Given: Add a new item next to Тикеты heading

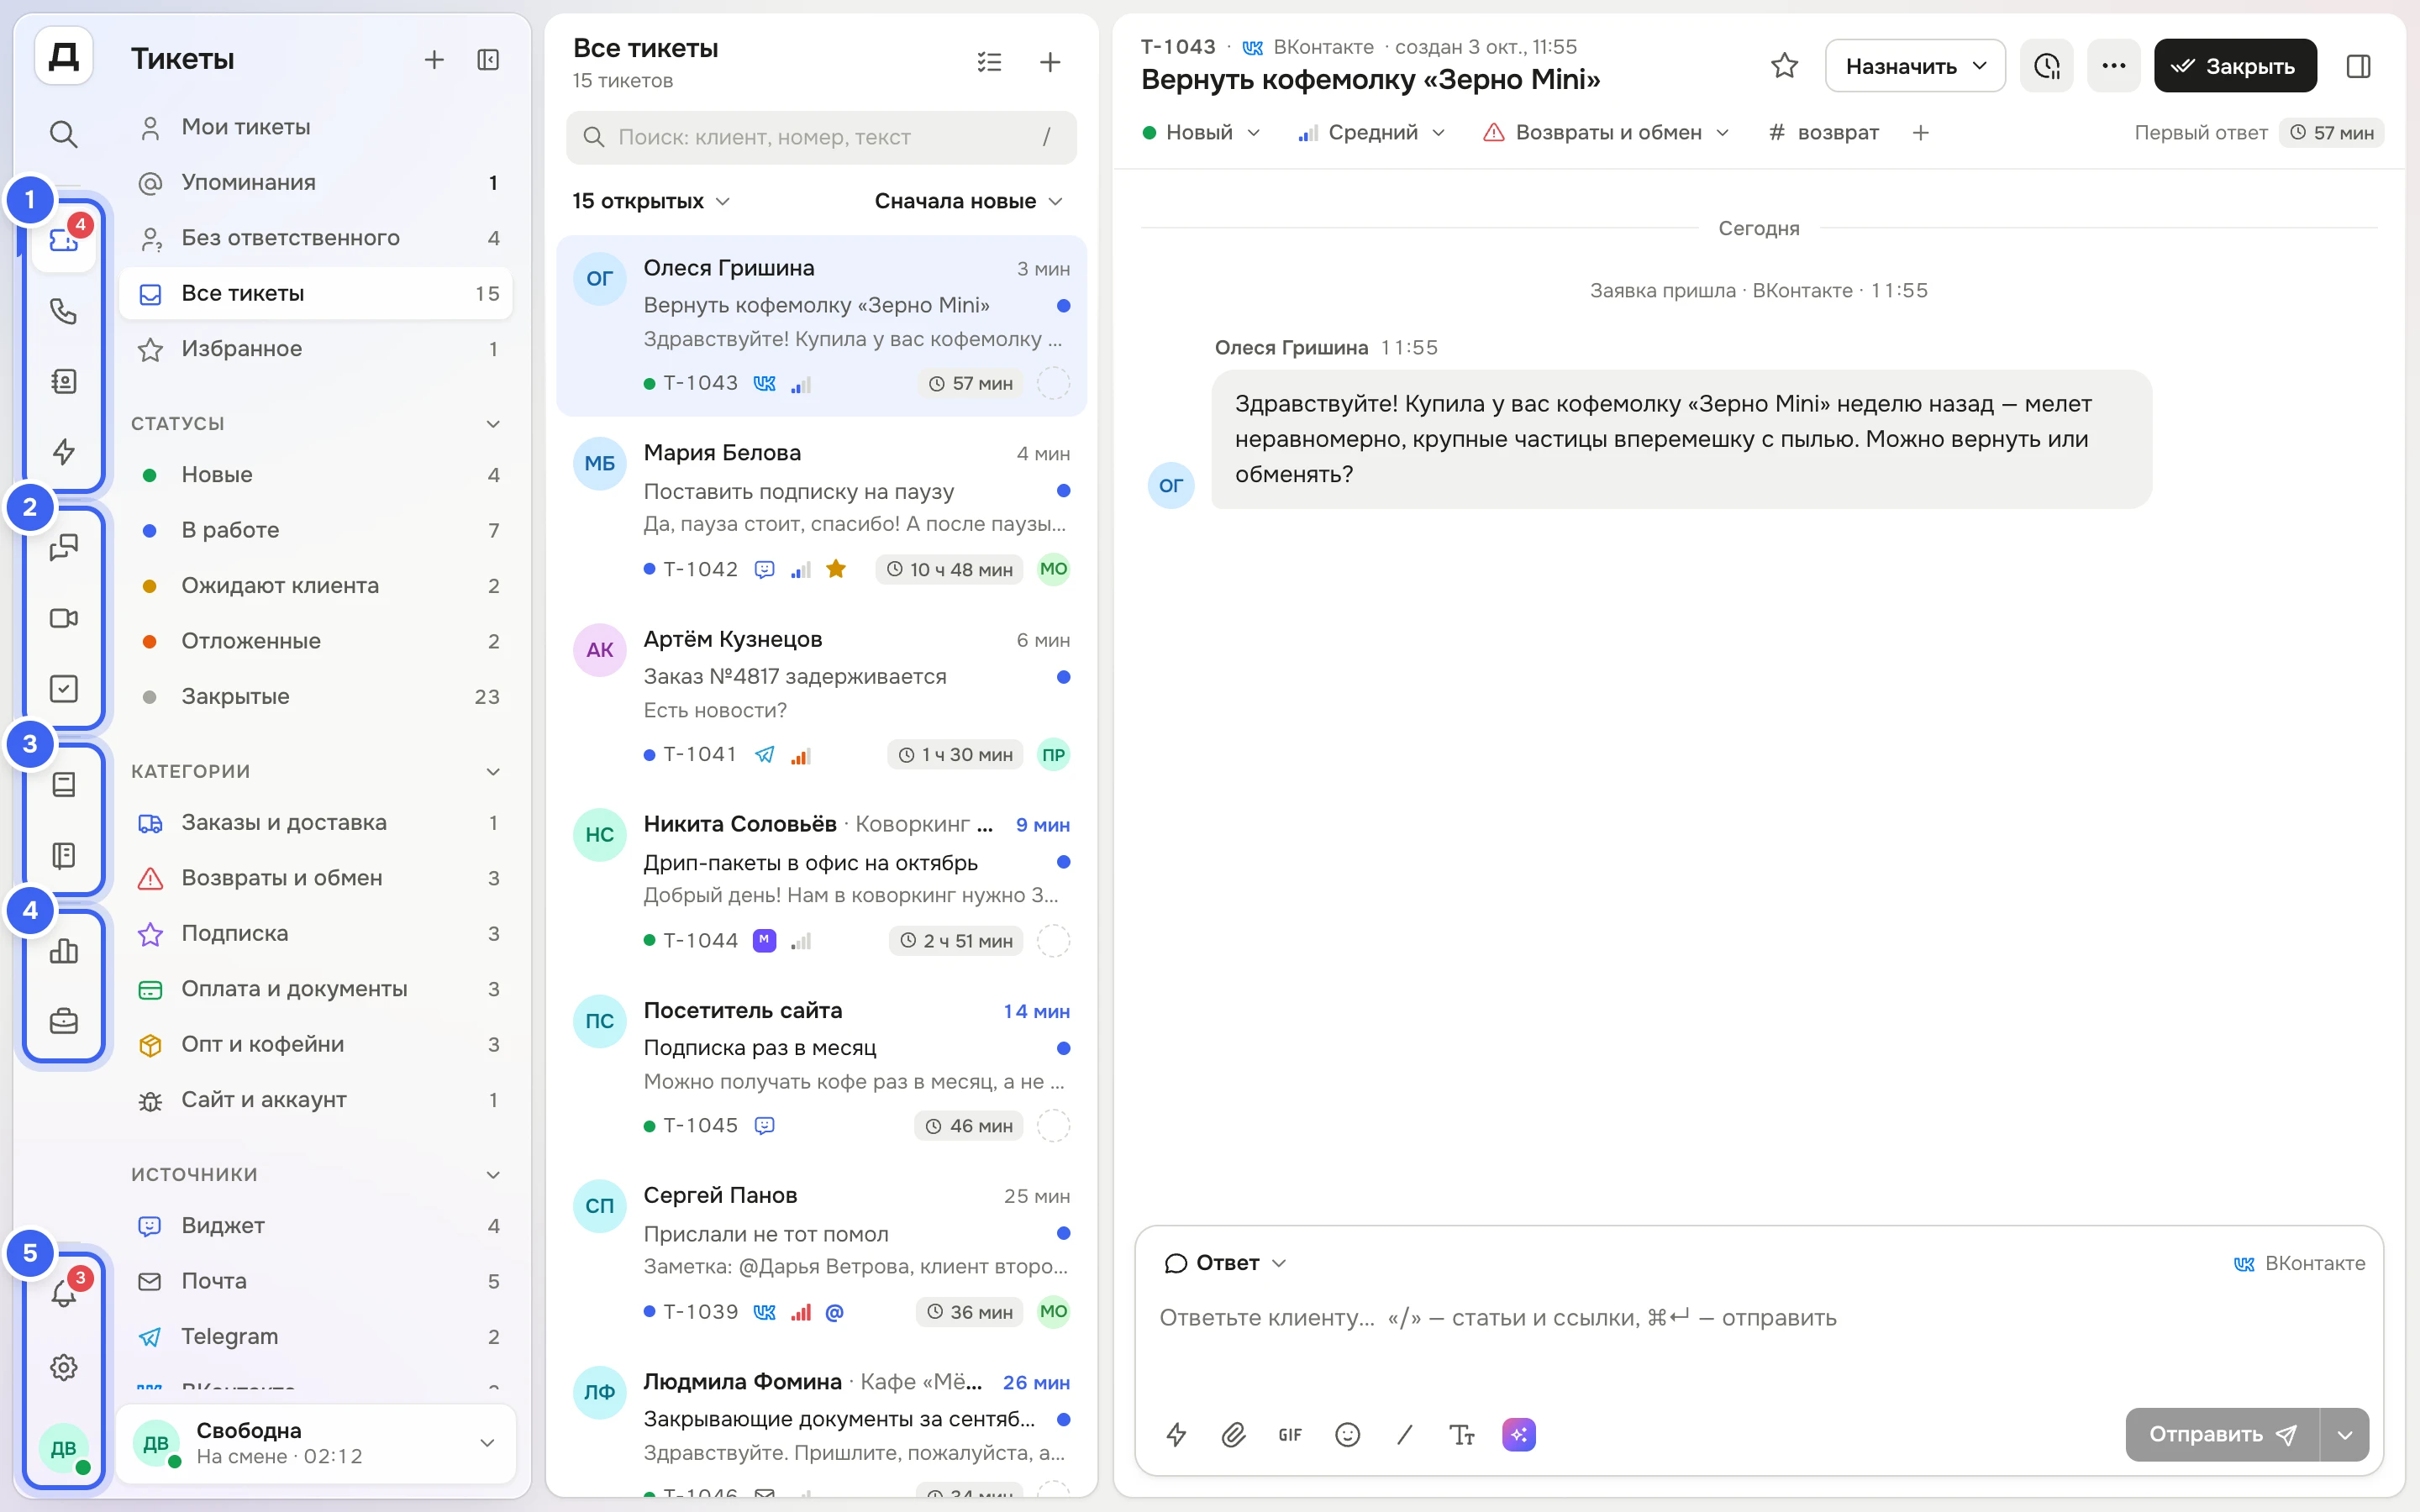Looking at the screenshot, I should pos(434,60).
